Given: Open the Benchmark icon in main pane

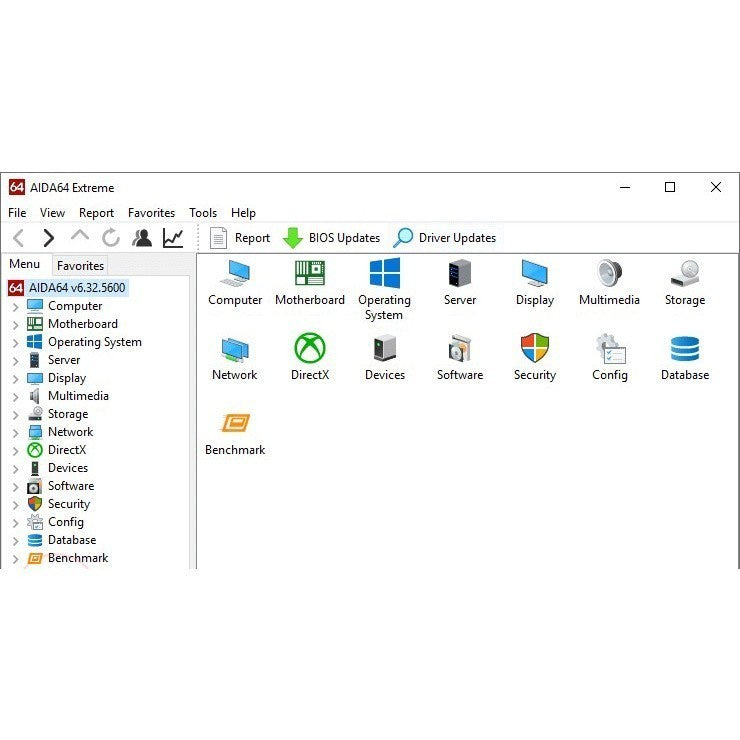Looking at the screenshot, I should pos(235,423).
